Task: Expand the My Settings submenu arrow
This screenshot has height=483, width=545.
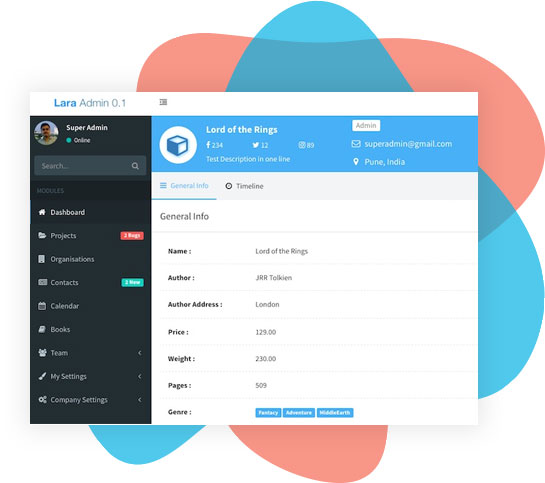Action: (x=140, y=376)
